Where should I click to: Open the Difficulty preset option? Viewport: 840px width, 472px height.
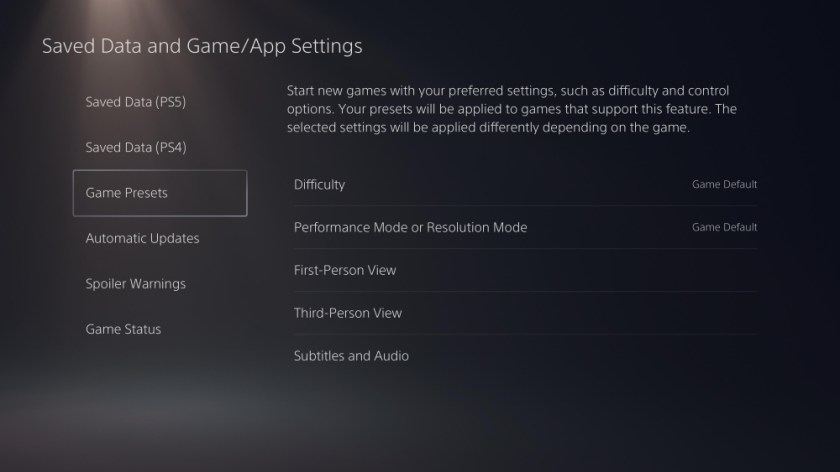pos(525,184)
